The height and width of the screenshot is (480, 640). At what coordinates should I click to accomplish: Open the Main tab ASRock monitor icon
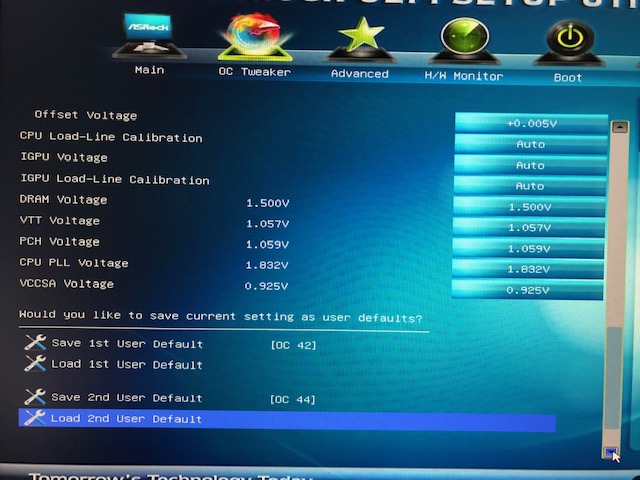[149, 36]
